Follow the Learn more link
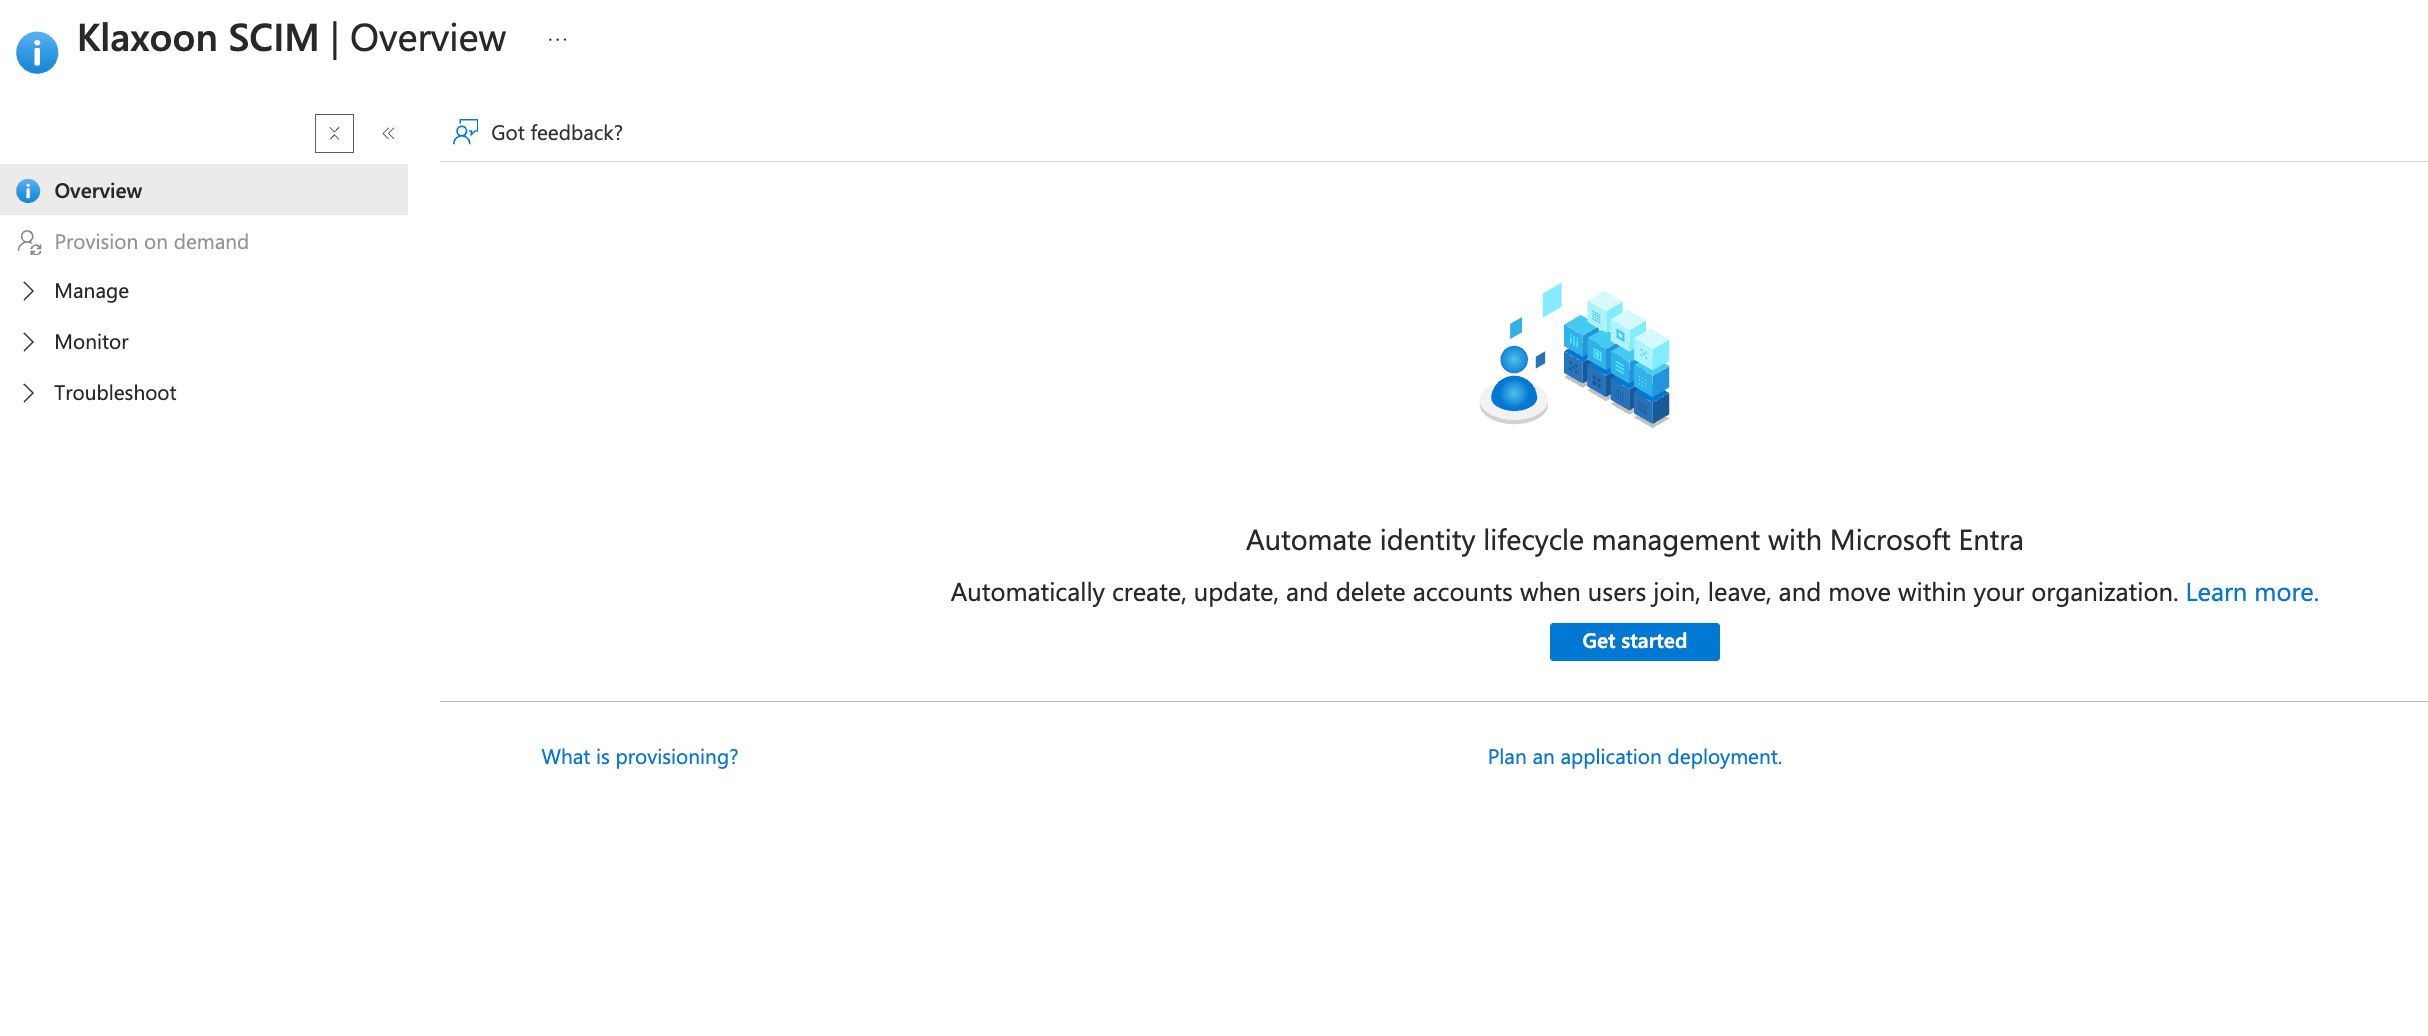Image resolution: width=2428 pixels, height=1036 pixels. [x=2251, y=593]
